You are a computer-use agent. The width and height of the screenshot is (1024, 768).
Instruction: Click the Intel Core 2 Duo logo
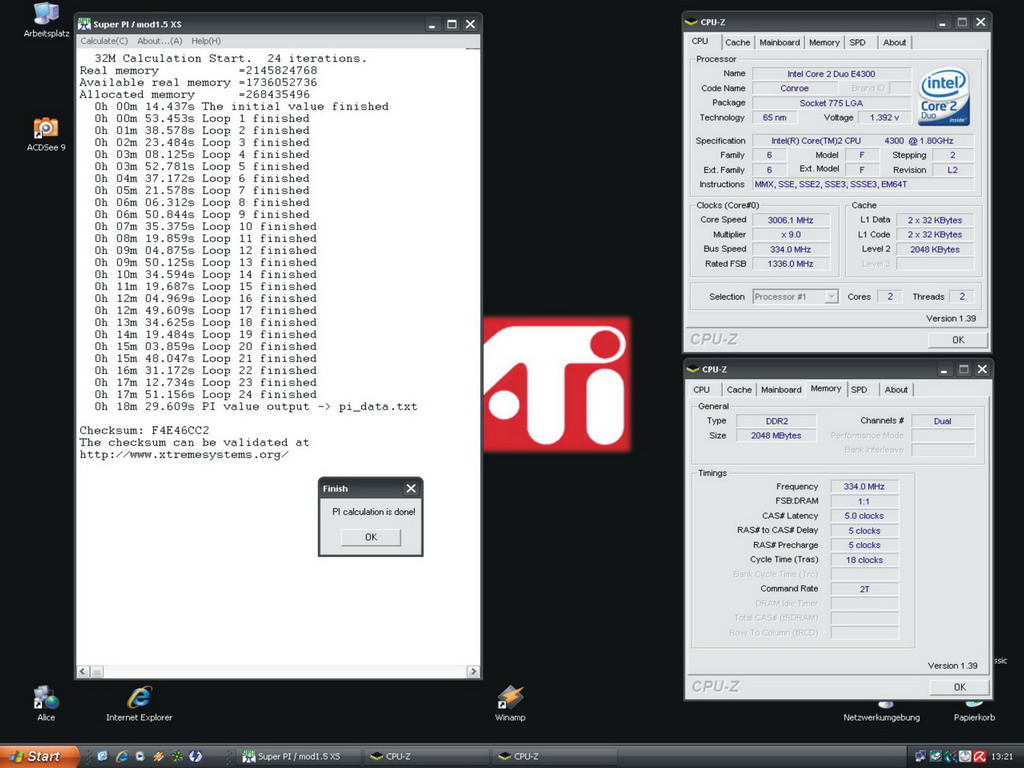click(x=944, y=97)
